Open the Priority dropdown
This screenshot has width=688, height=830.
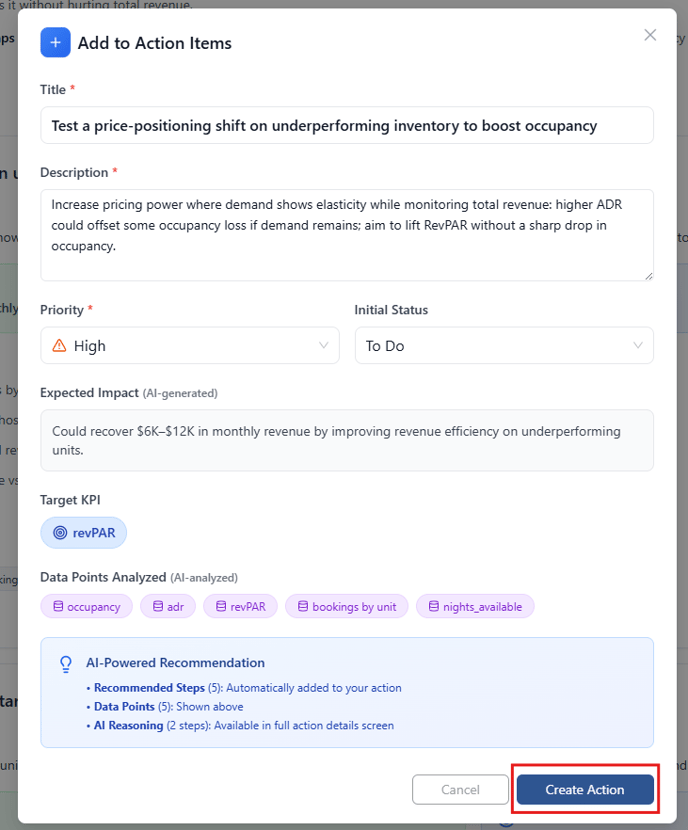(x=190, y=346)
